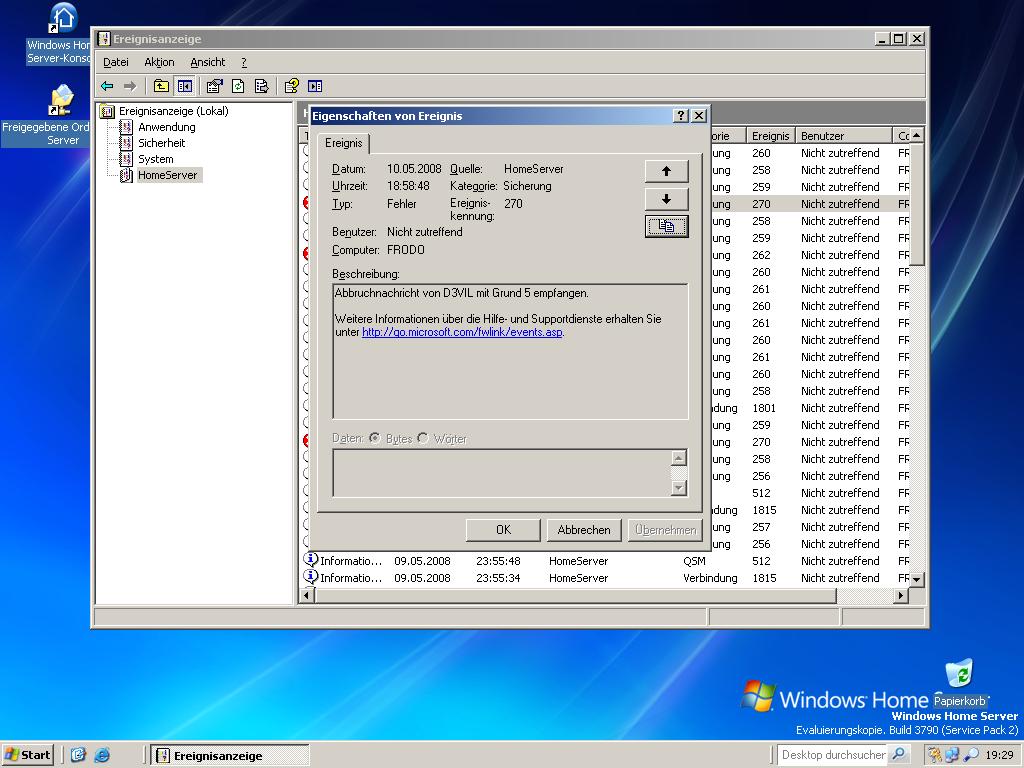Select the System log in tree
This screenshot has width=1024, height=768.
(x=155, y=159)
